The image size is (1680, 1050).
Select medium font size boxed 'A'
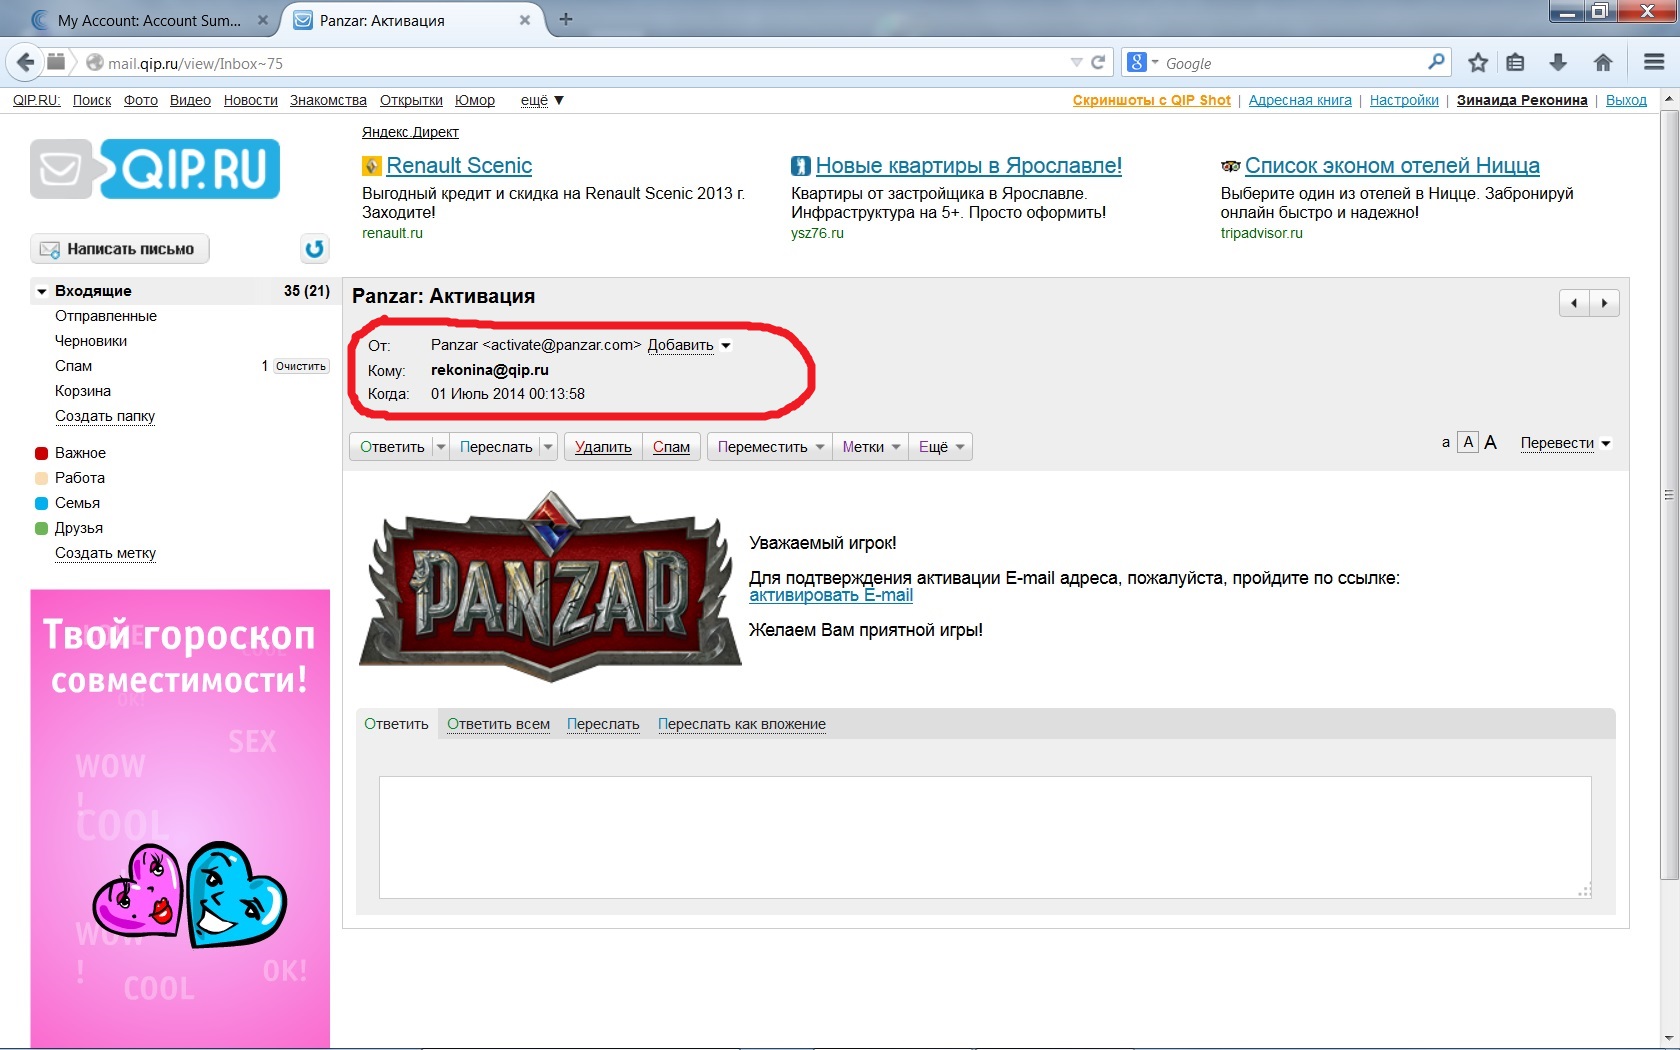1468,443
